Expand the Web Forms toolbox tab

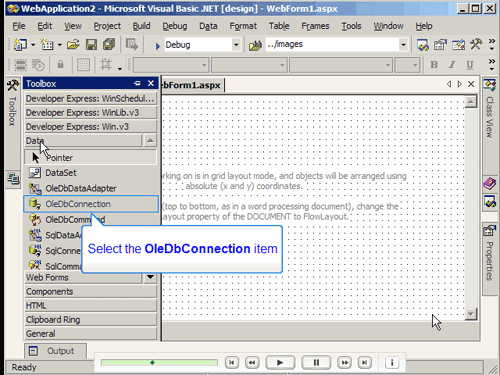pyautogui.click(x=83, y=277)
